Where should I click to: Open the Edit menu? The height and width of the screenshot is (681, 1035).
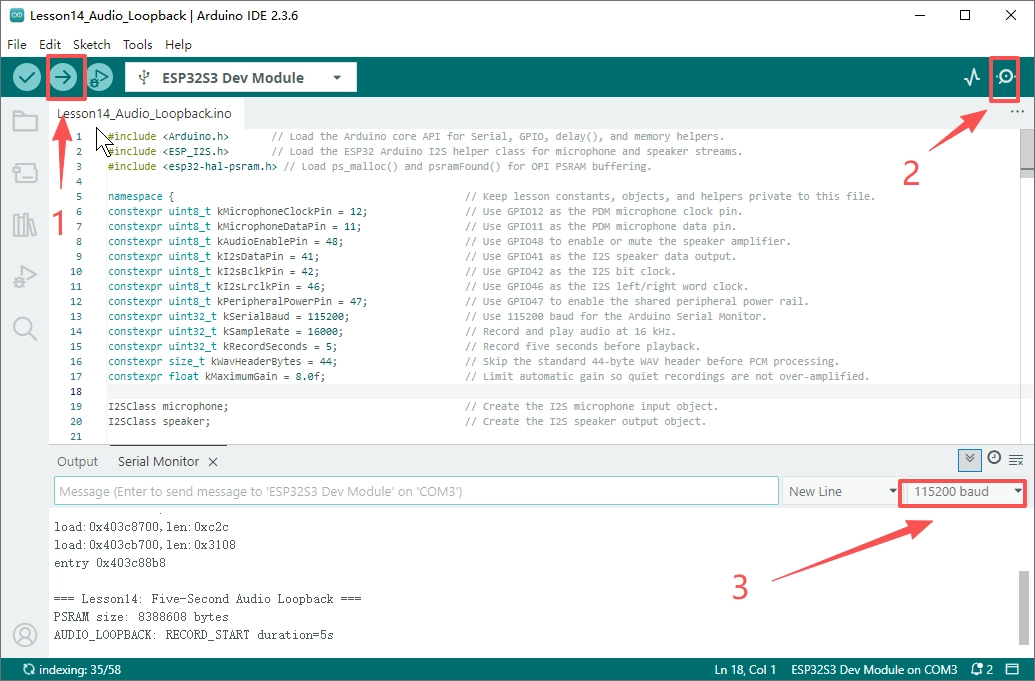pyautogui.click(x=50, y=44)
